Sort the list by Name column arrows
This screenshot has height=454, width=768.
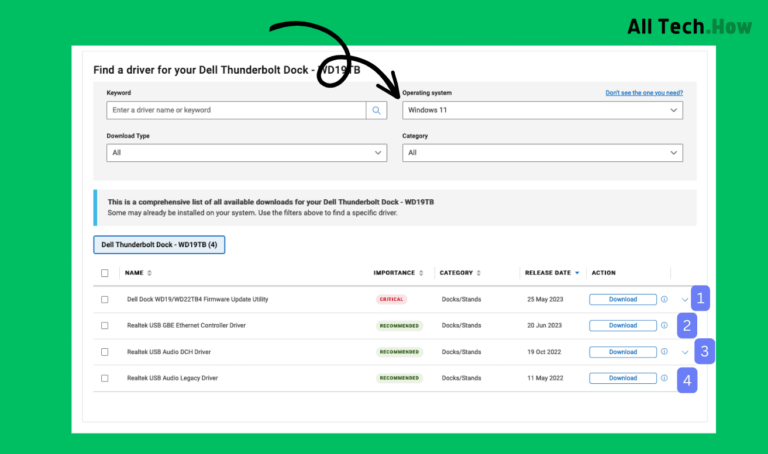point(150,273)
